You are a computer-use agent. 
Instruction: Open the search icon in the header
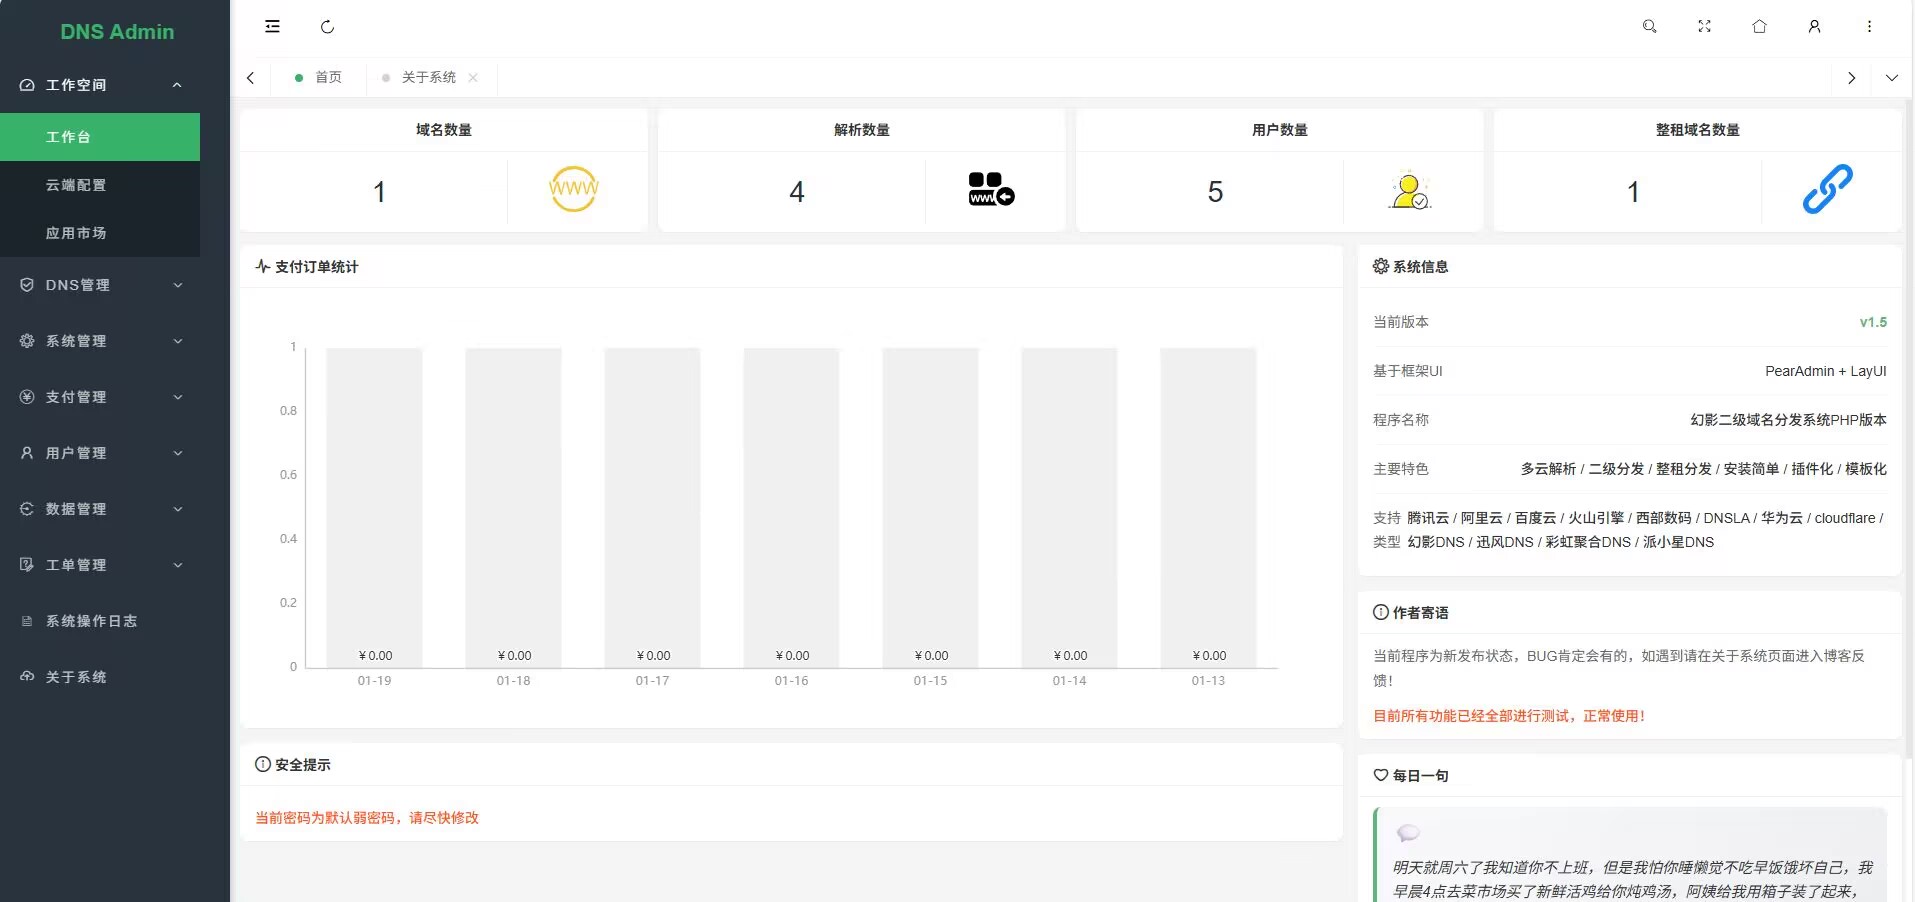(1649, 27)
